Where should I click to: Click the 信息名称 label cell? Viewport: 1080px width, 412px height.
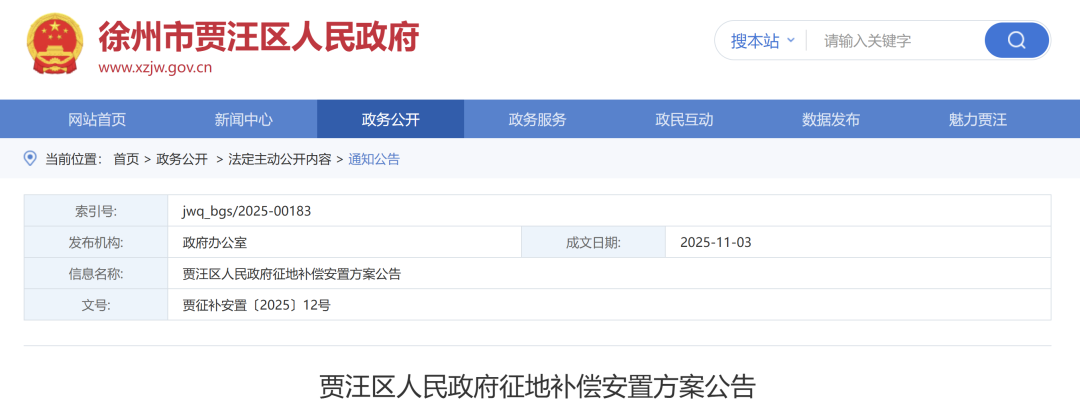point(96,274)
